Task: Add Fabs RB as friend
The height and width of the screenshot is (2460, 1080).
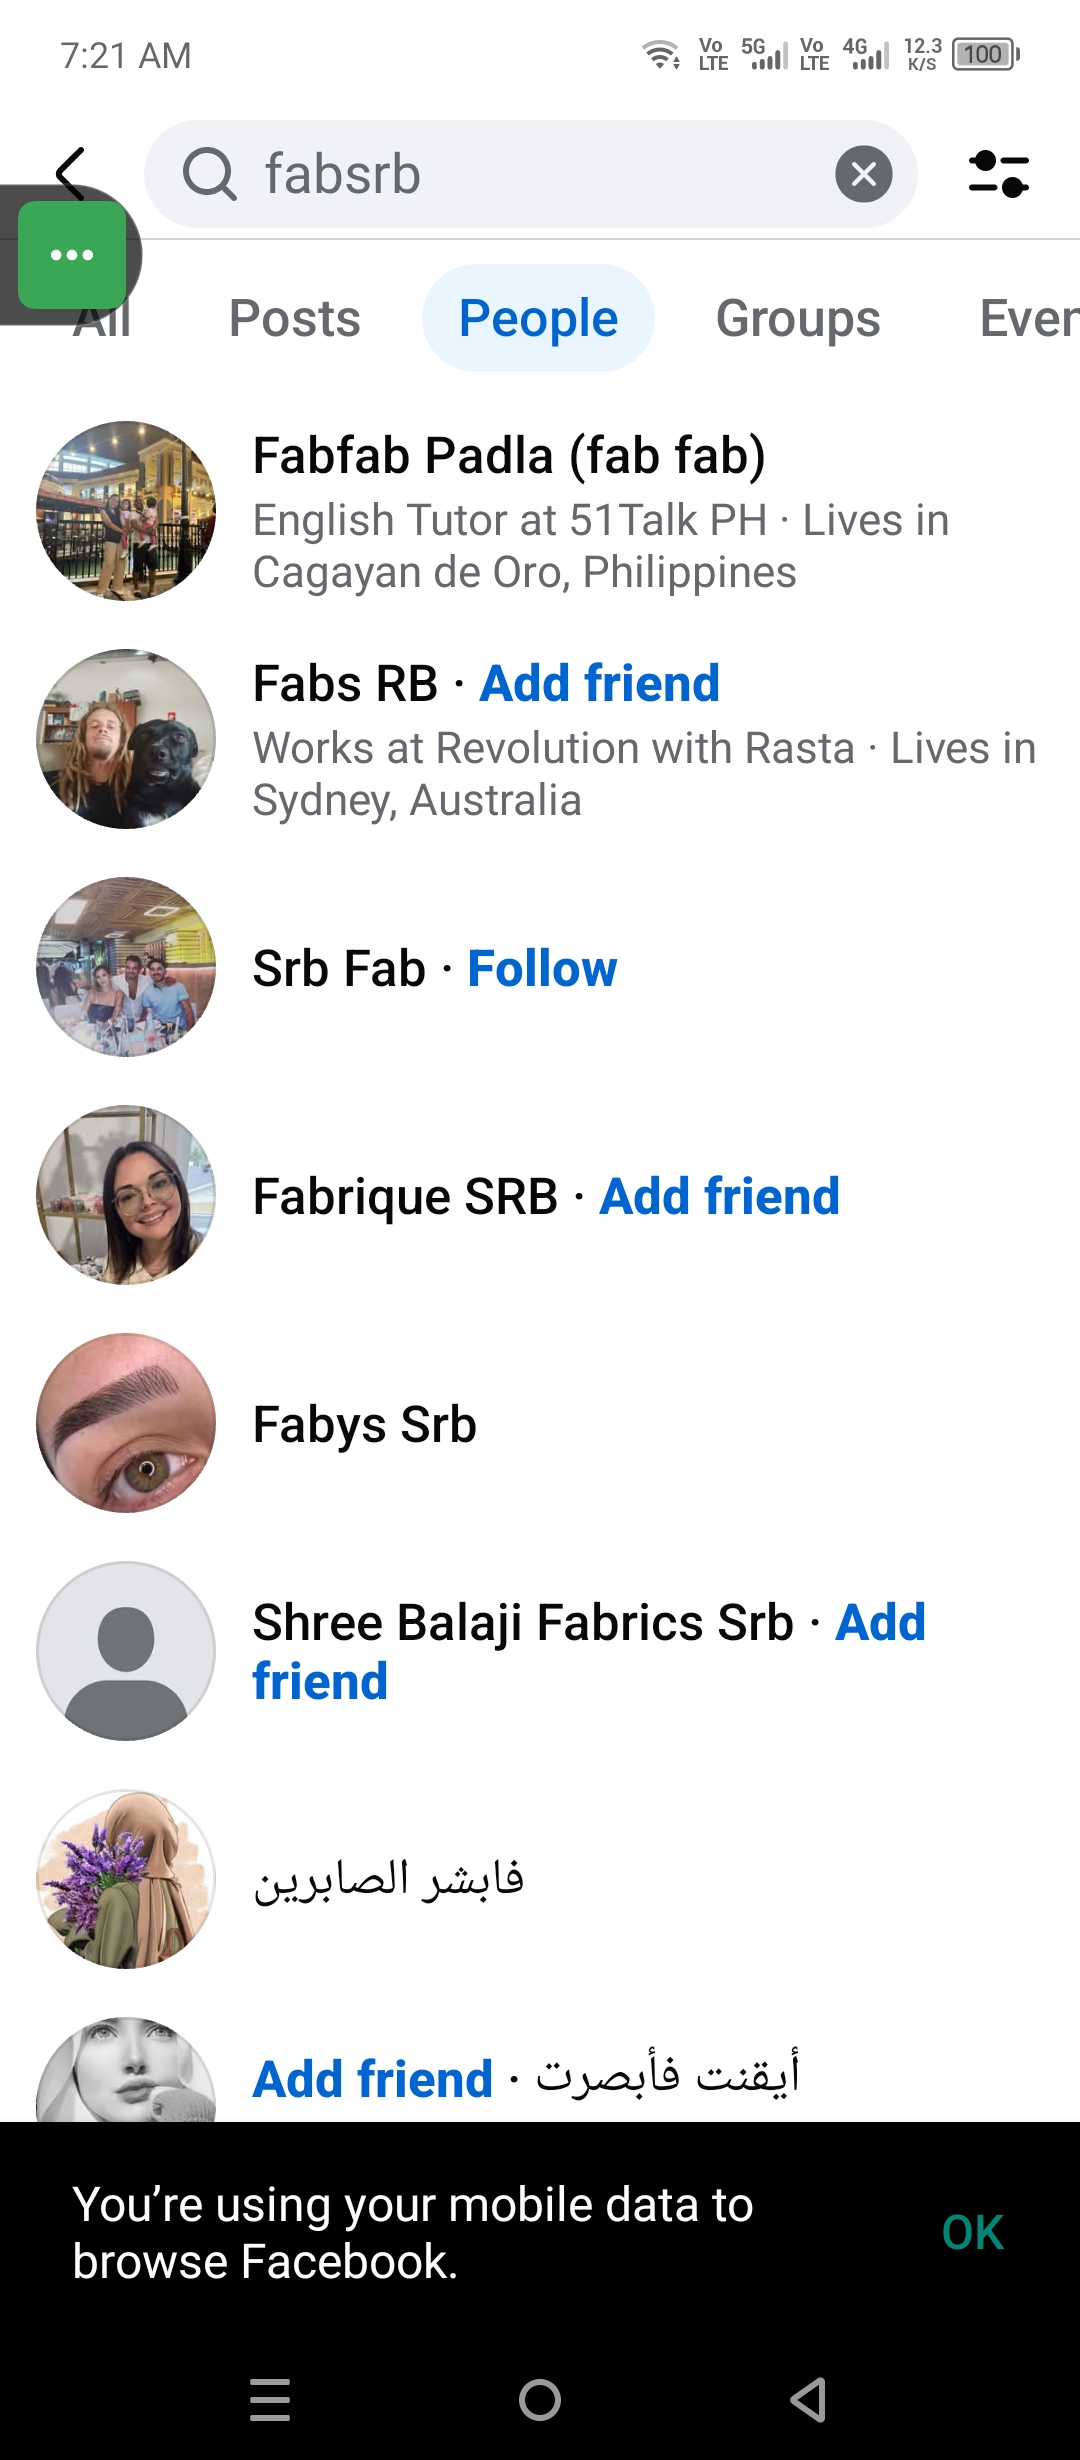Action: pyautogui.click(x=599, y=684)
